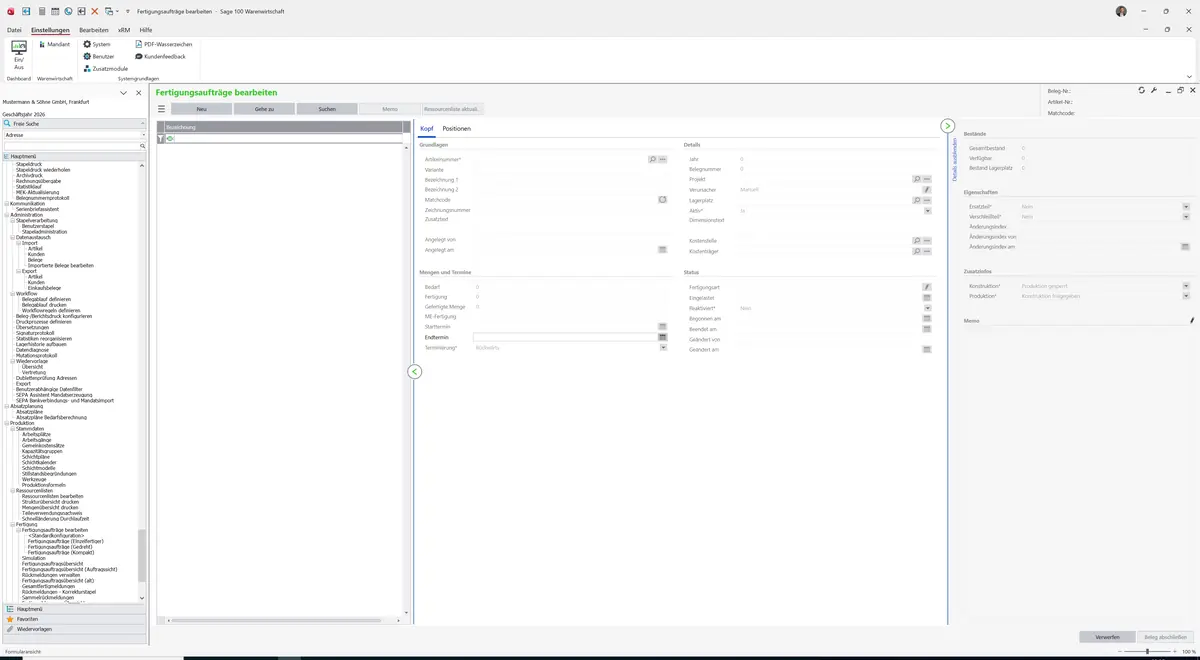Click the refresh icon beside Matchcode field
The image size is (1200, 660).
click(662, 200)
